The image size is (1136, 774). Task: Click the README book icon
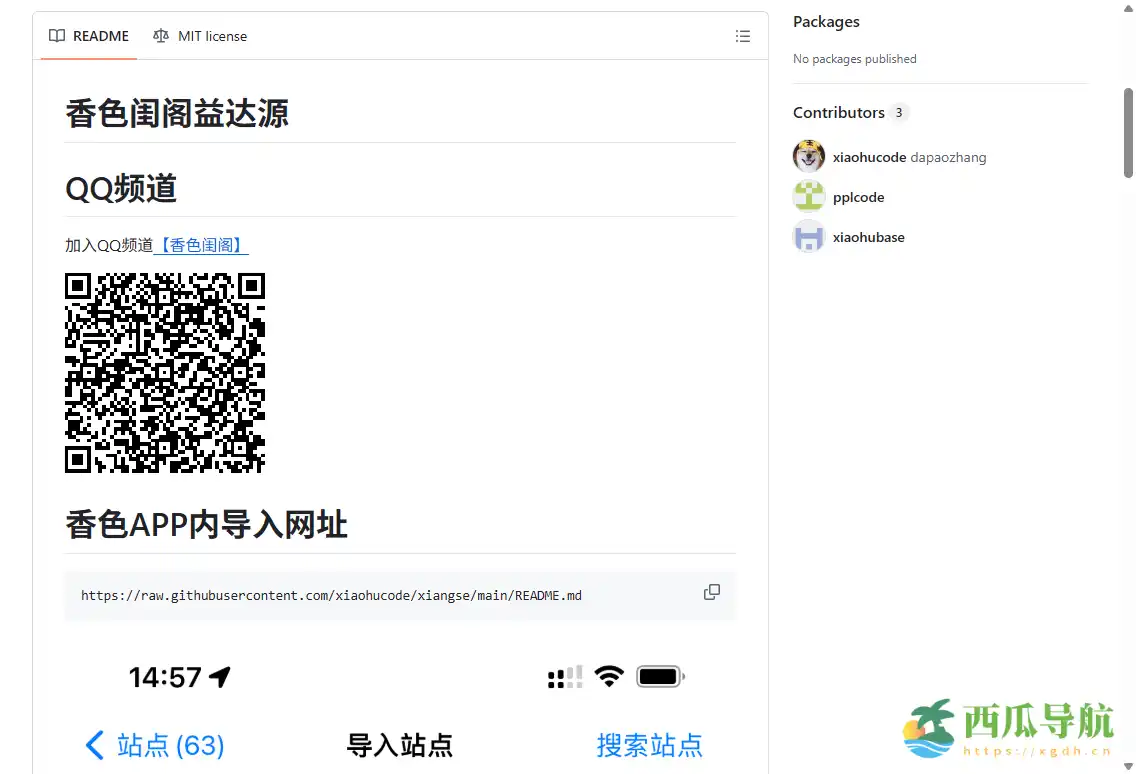pos(57,35)
